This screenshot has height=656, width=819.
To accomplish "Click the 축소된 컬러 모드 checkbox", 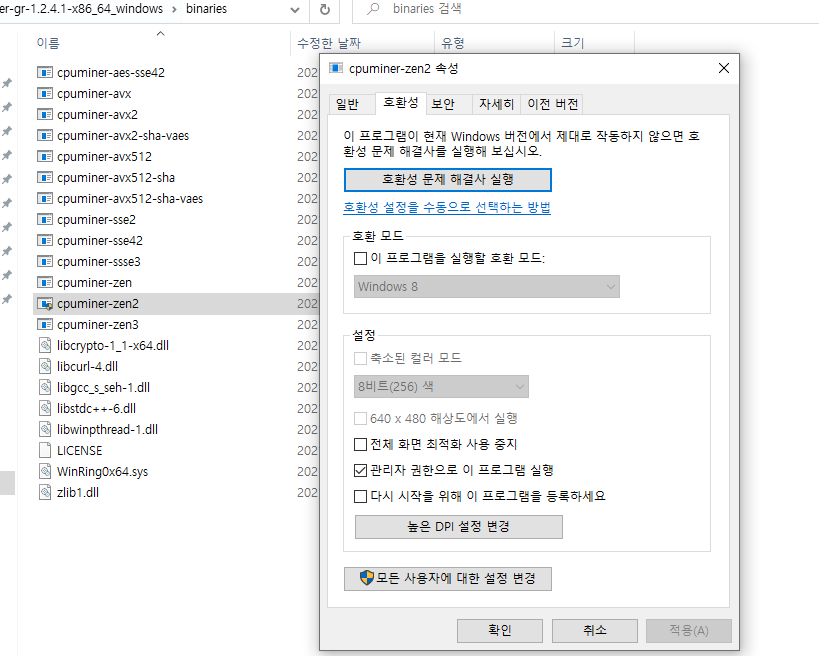I will (x=360, y=358).
